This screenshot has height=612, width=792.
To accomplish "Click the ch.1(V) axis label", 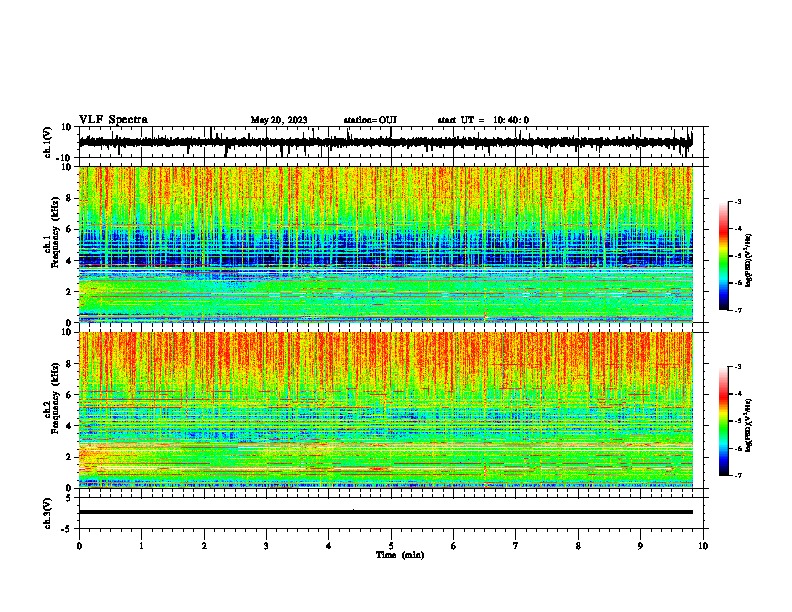I will 48,142.
